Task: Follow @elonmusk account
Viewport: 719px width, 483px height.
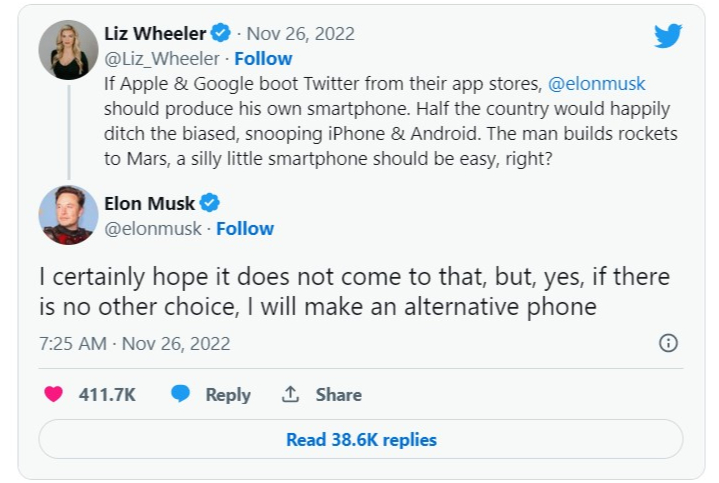Action: tap(245, 229)
